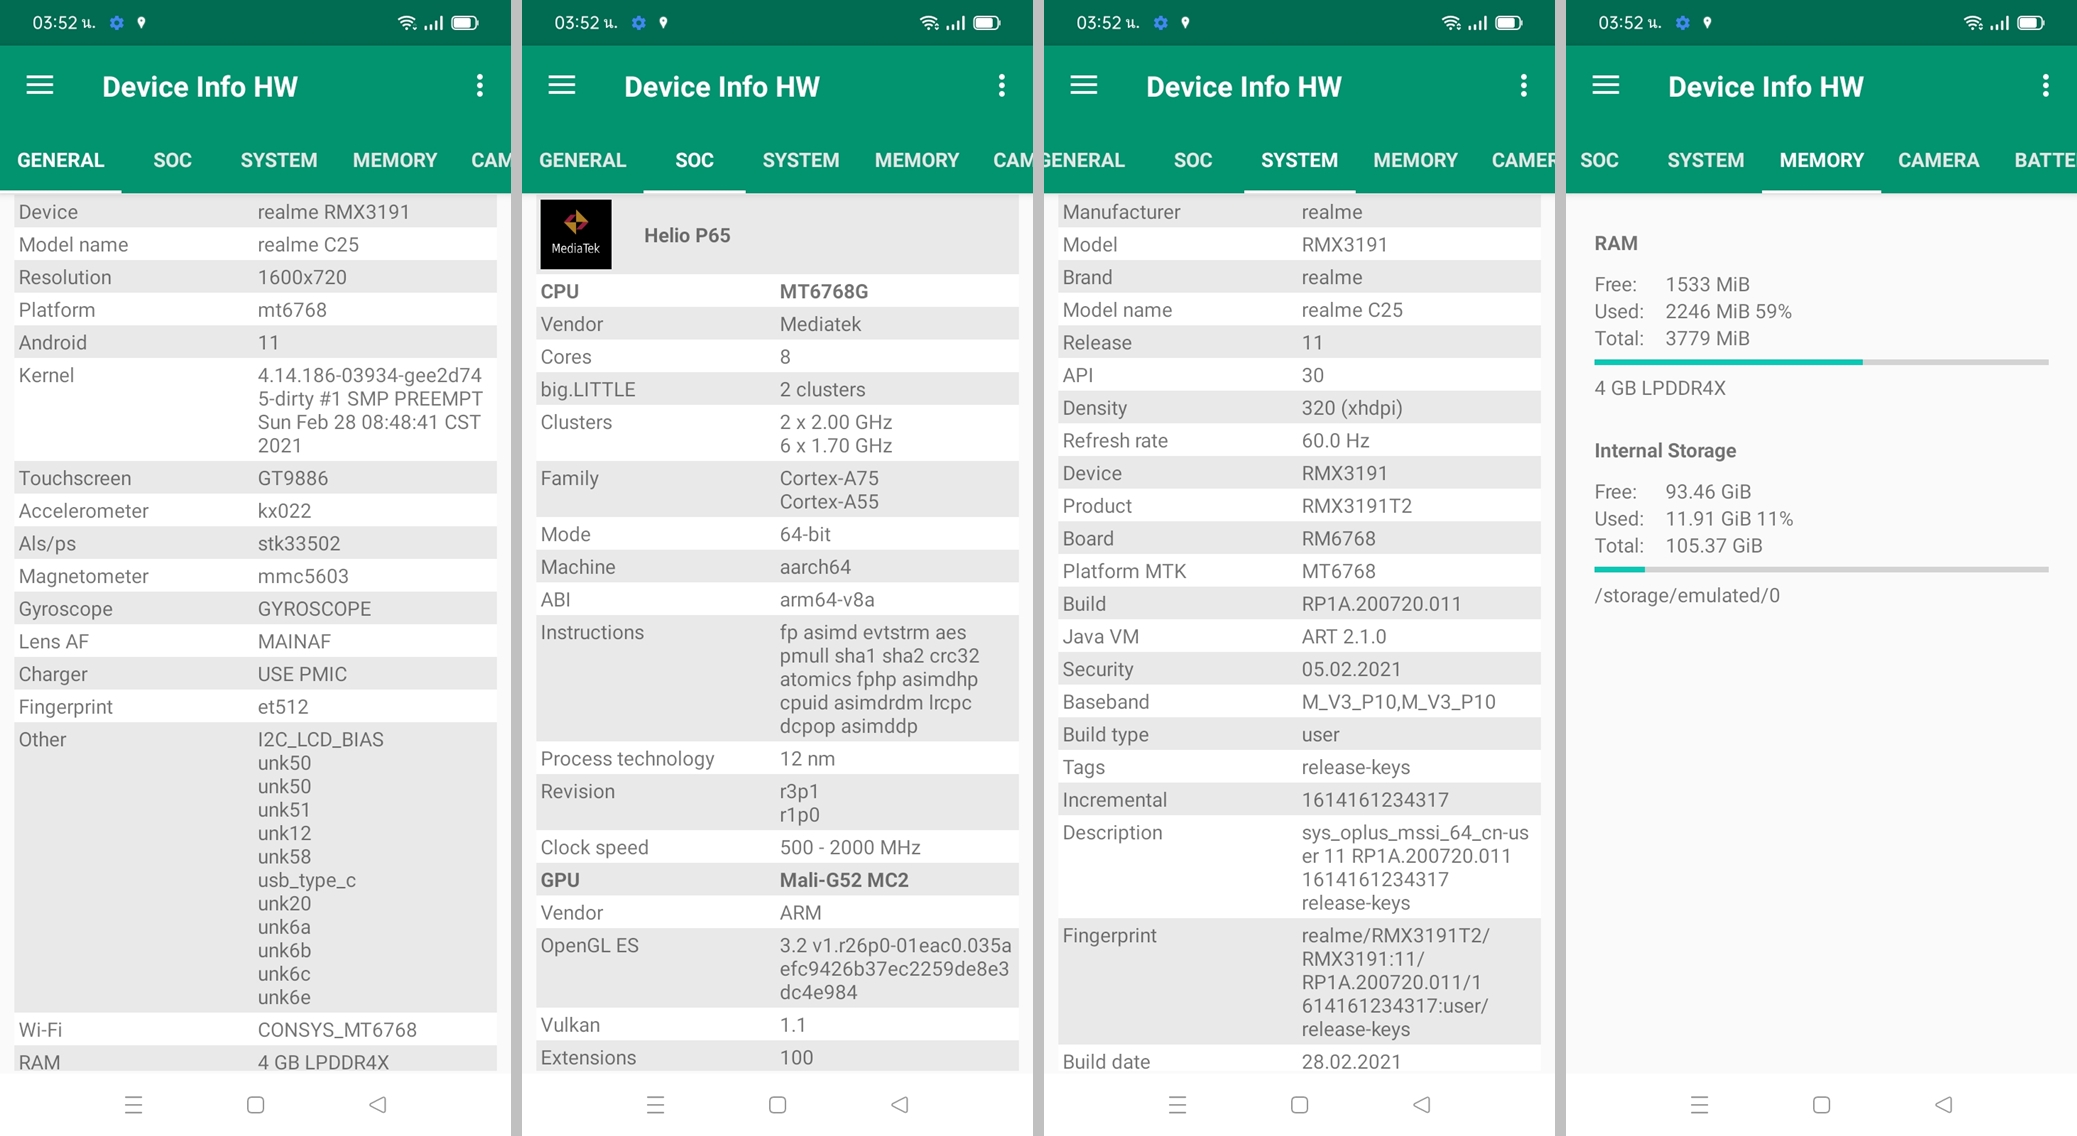This screenshot has width=2077, height=1136.
Task: Tap Magnetometer mmc5603 row
Action: click(256, 576)
